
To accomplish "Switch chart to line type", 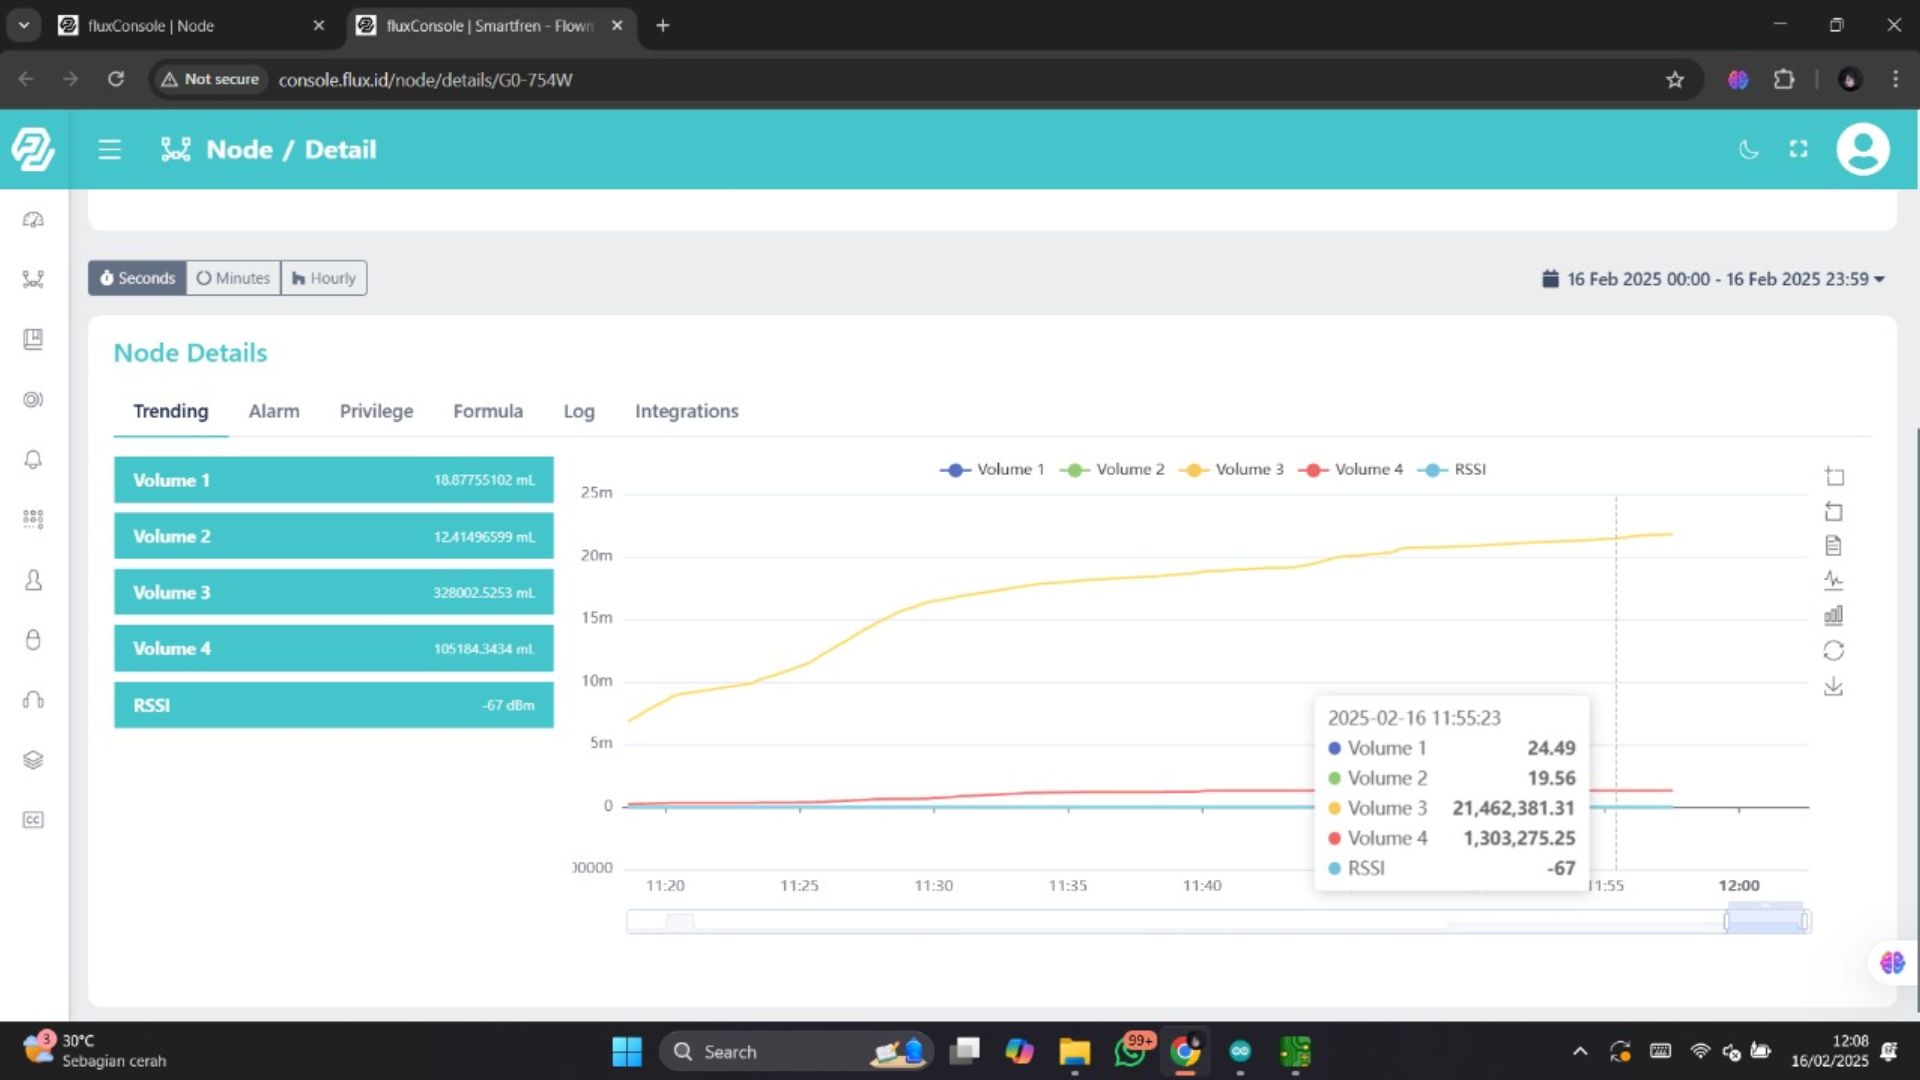I will (1834, 580).
